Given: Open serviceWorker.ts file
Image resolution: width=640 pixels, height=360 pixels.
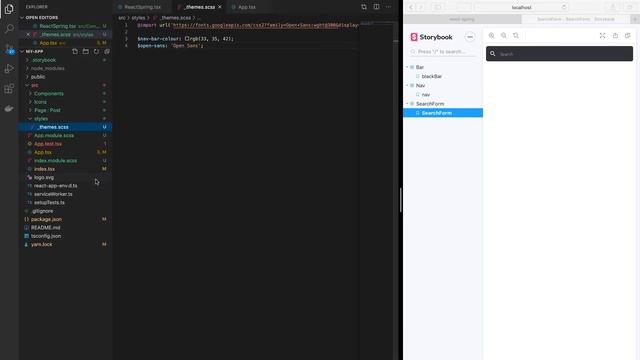Looking at the screenshot, I should (x=53, y=194).
